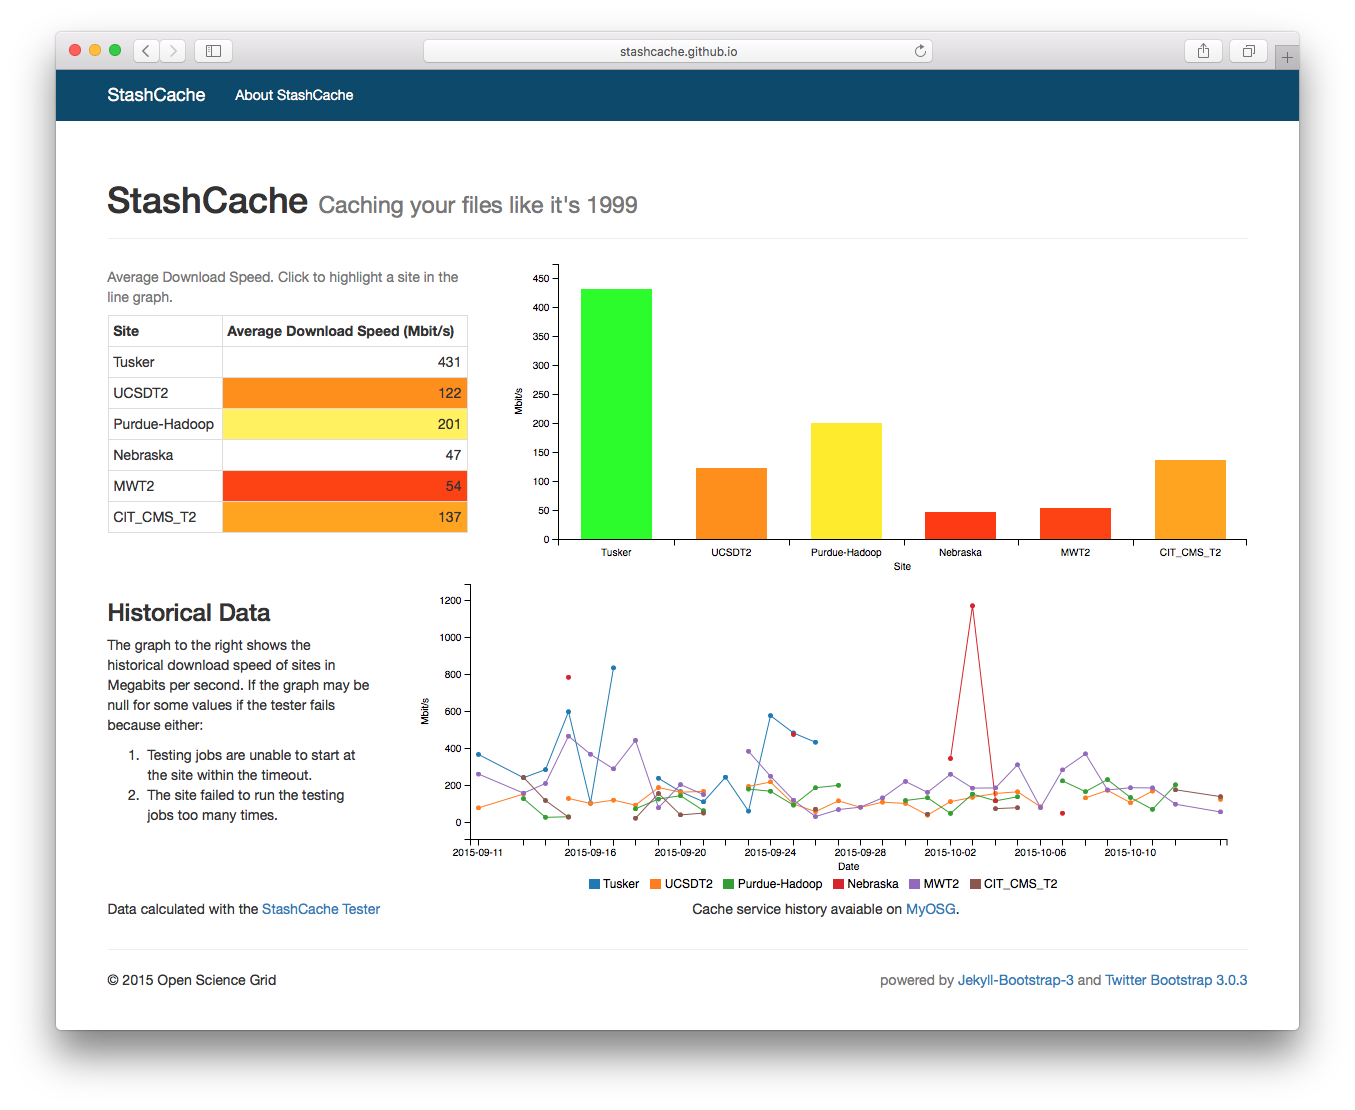Open the StashCache brand link in the navbar
The width and height of the screenshot is (1355, 1110).
(156, 95)
